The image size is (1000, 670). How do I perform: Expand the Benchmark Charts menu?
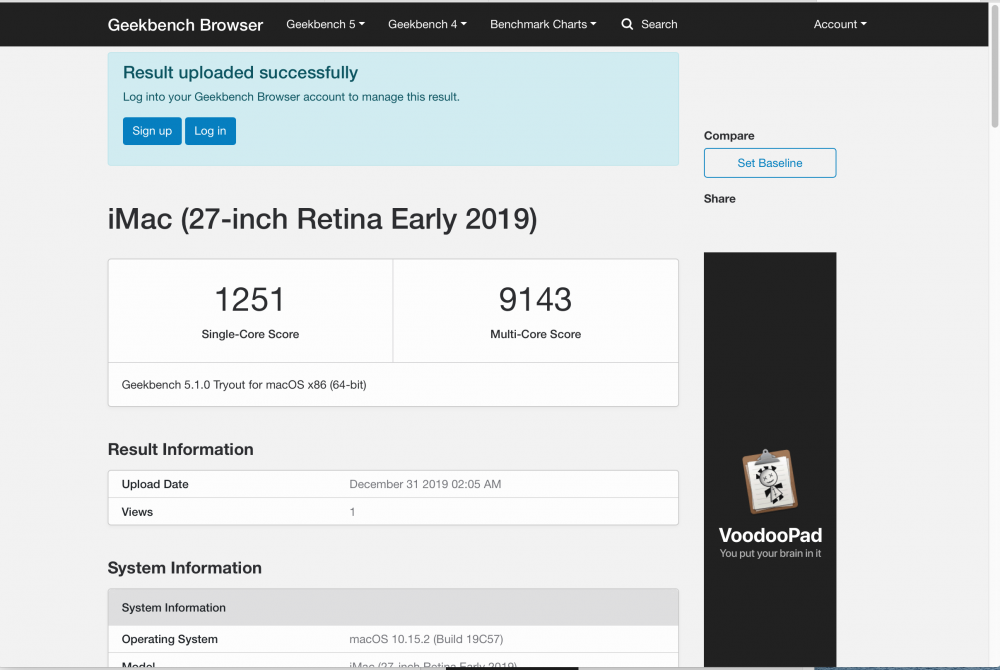coord(543,24)
